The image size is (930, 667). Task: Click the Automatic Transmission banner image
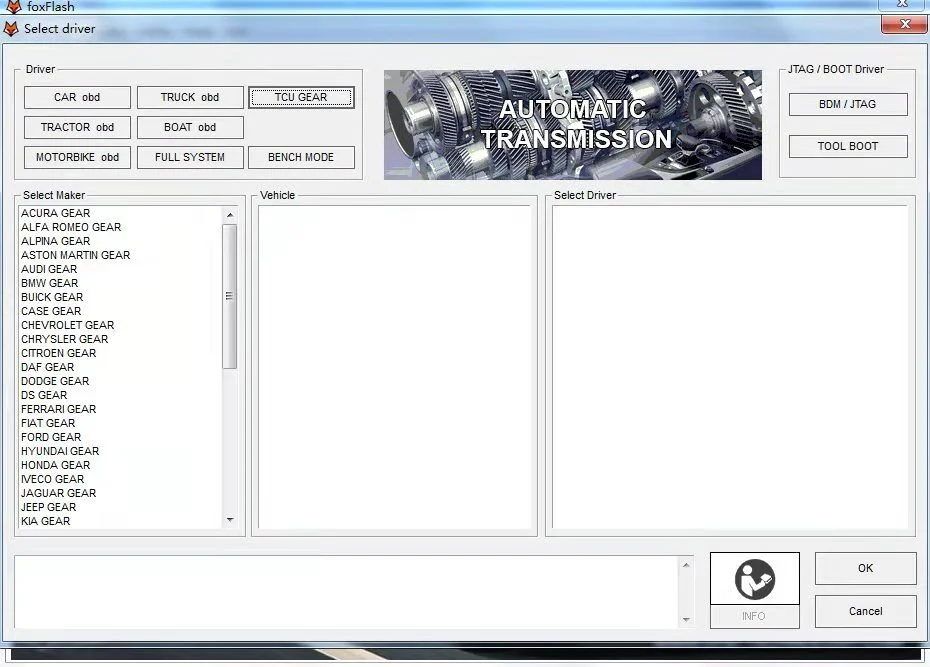pyautogui.click(x=573, y=125)
